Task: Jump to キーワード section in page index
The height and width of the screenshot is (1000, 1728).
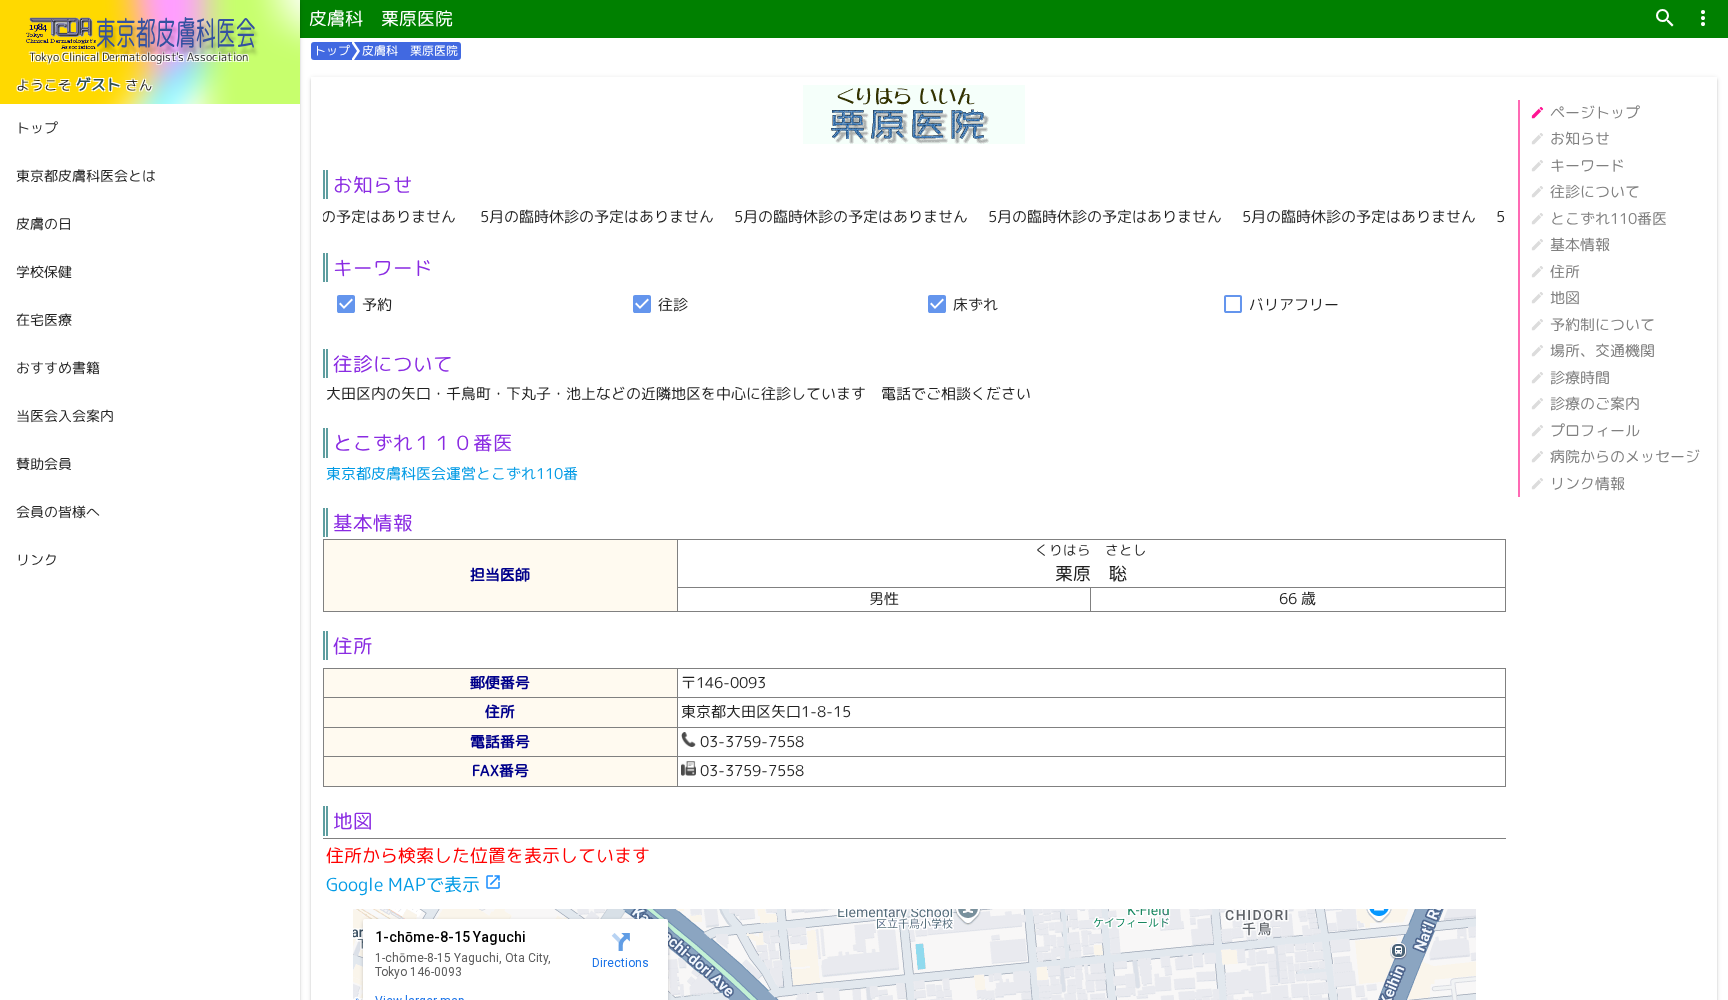Action: click(x=1587, y=165)
